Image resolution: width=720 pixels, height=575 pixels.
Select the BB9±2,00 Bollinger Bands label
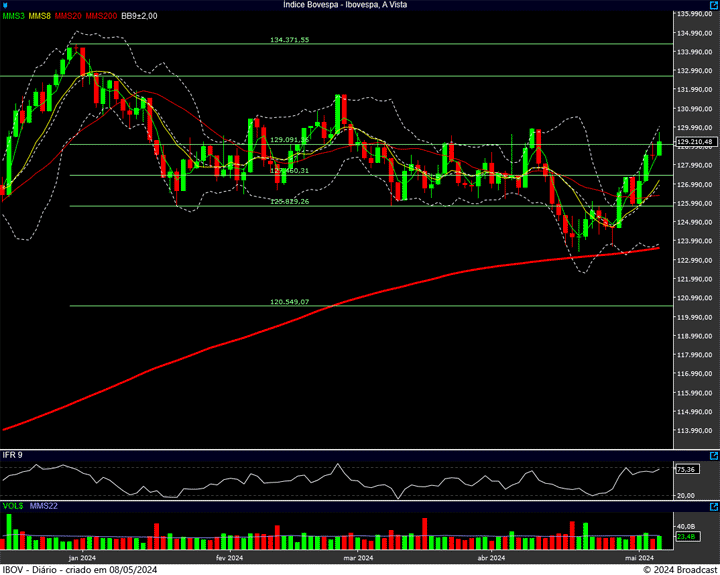pyautogui.click(x=140, y=16)
